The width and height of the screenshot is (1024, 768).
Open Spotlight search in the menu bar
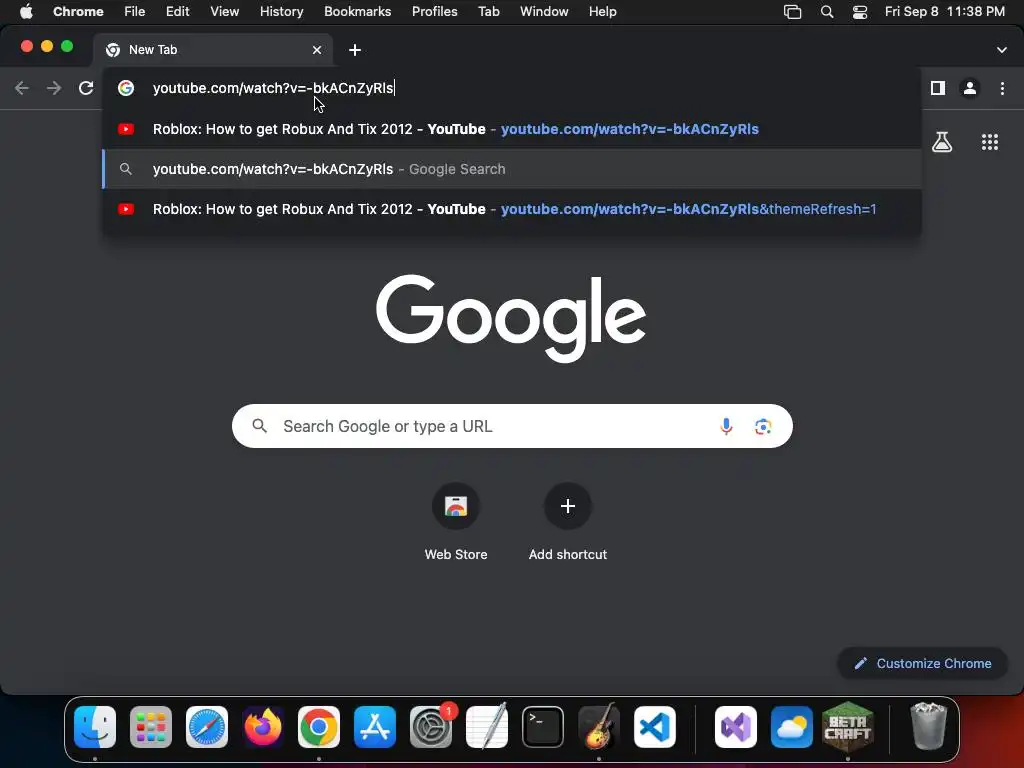click(827, 12)
